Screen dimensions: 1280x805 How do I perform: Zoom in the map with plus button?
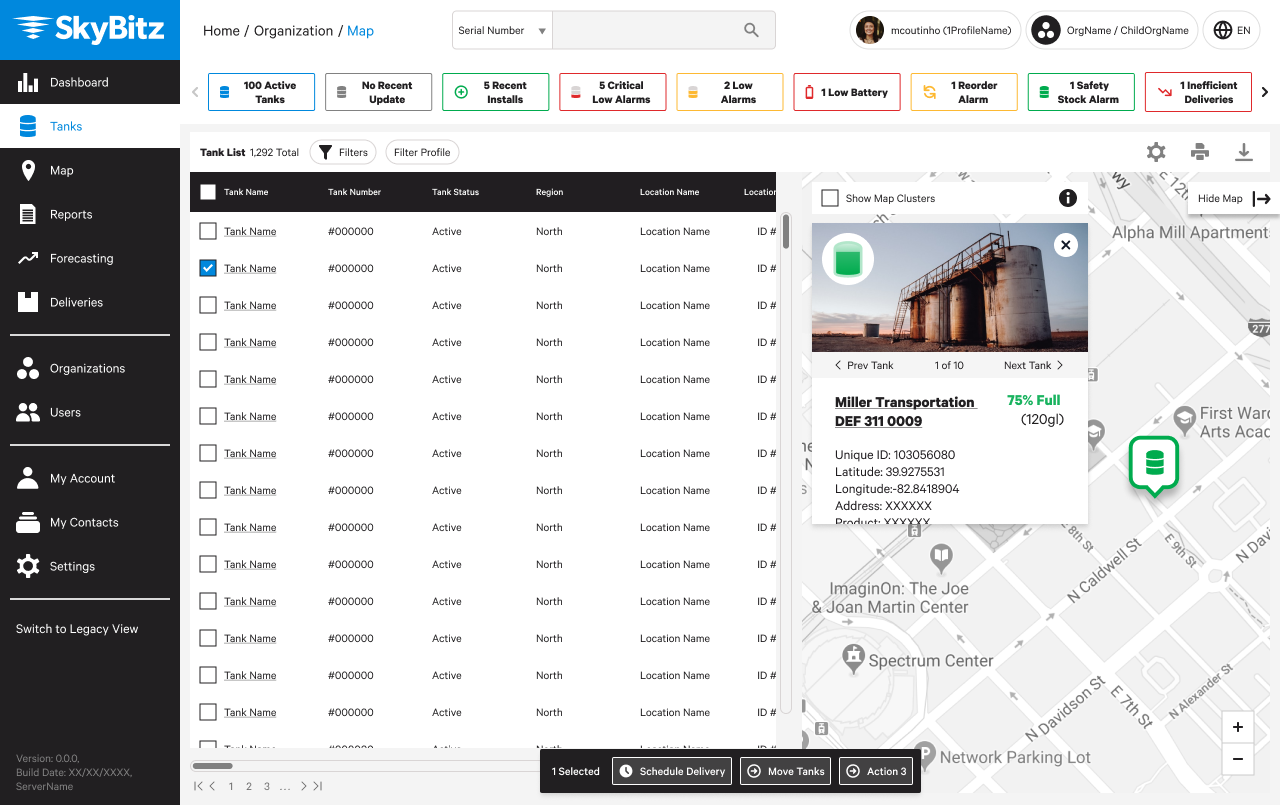(1237, 727)
